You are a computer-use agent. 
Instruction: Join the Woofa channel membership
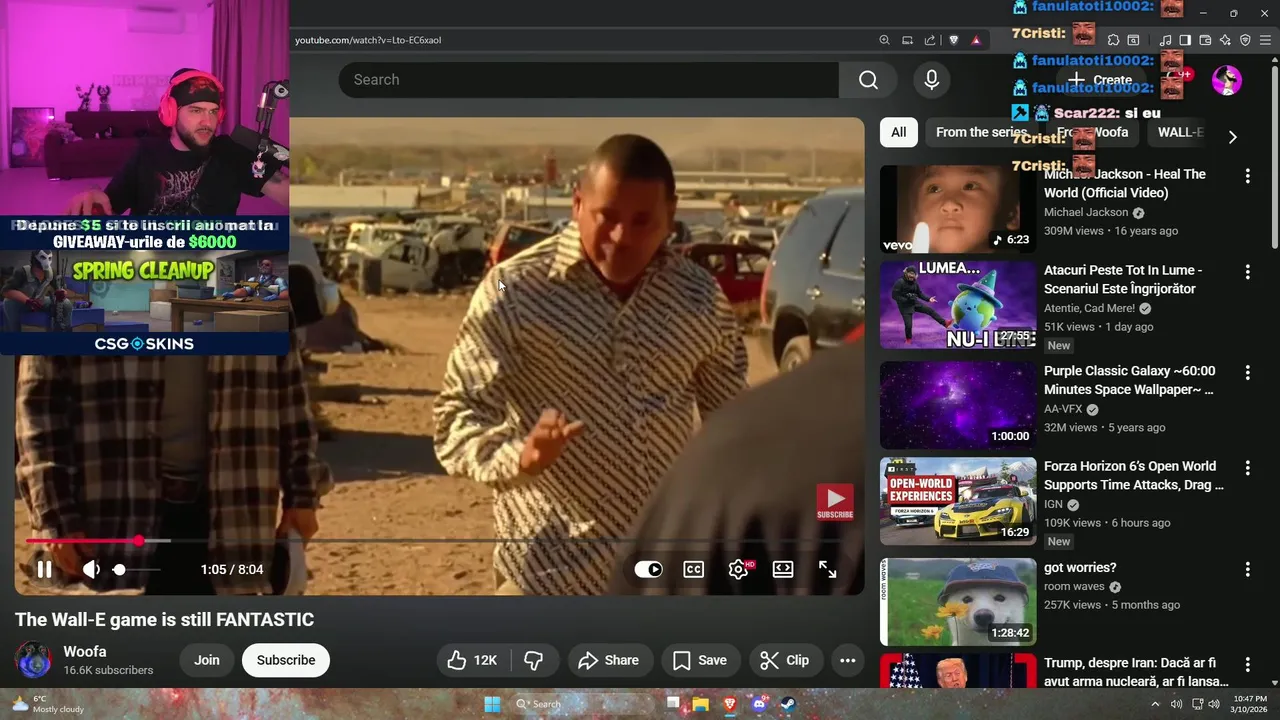click(207, 660)
